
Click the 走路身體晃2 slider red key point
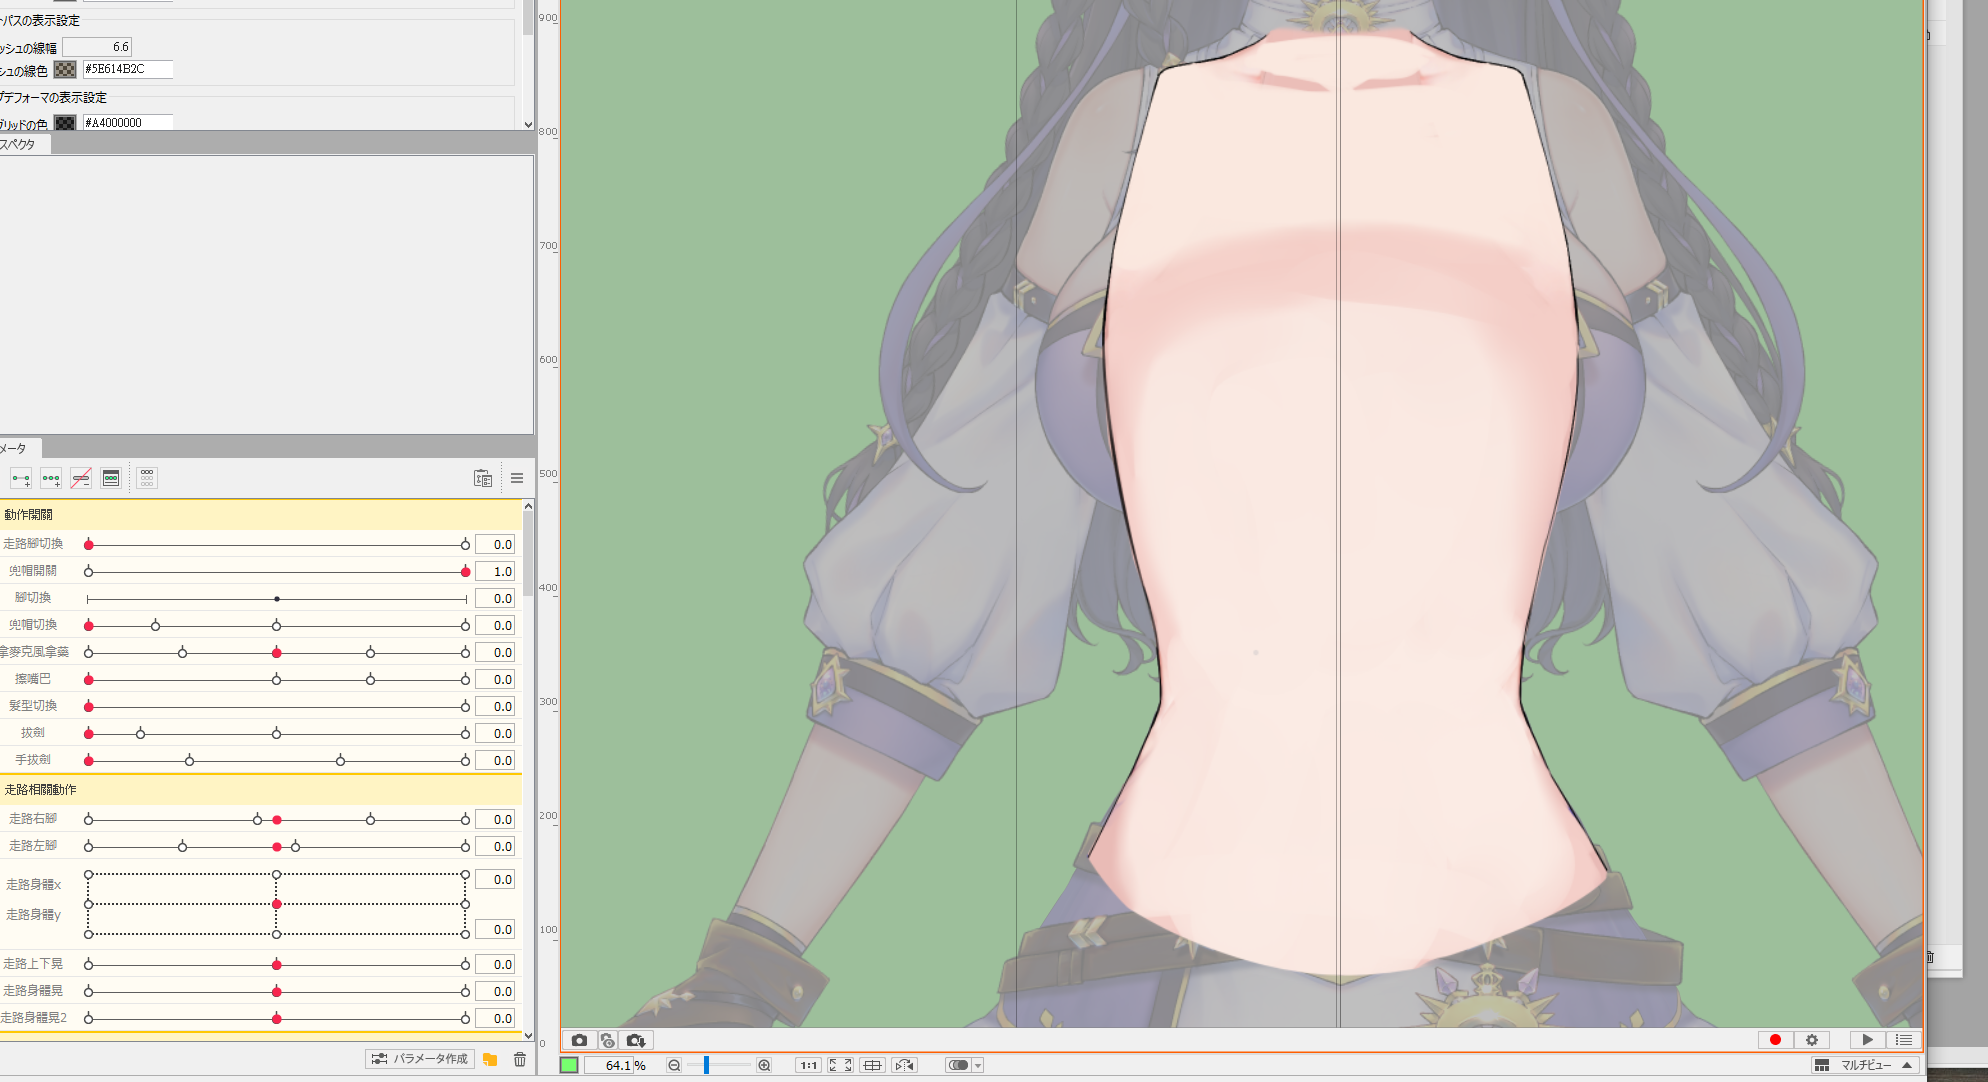277,1019
